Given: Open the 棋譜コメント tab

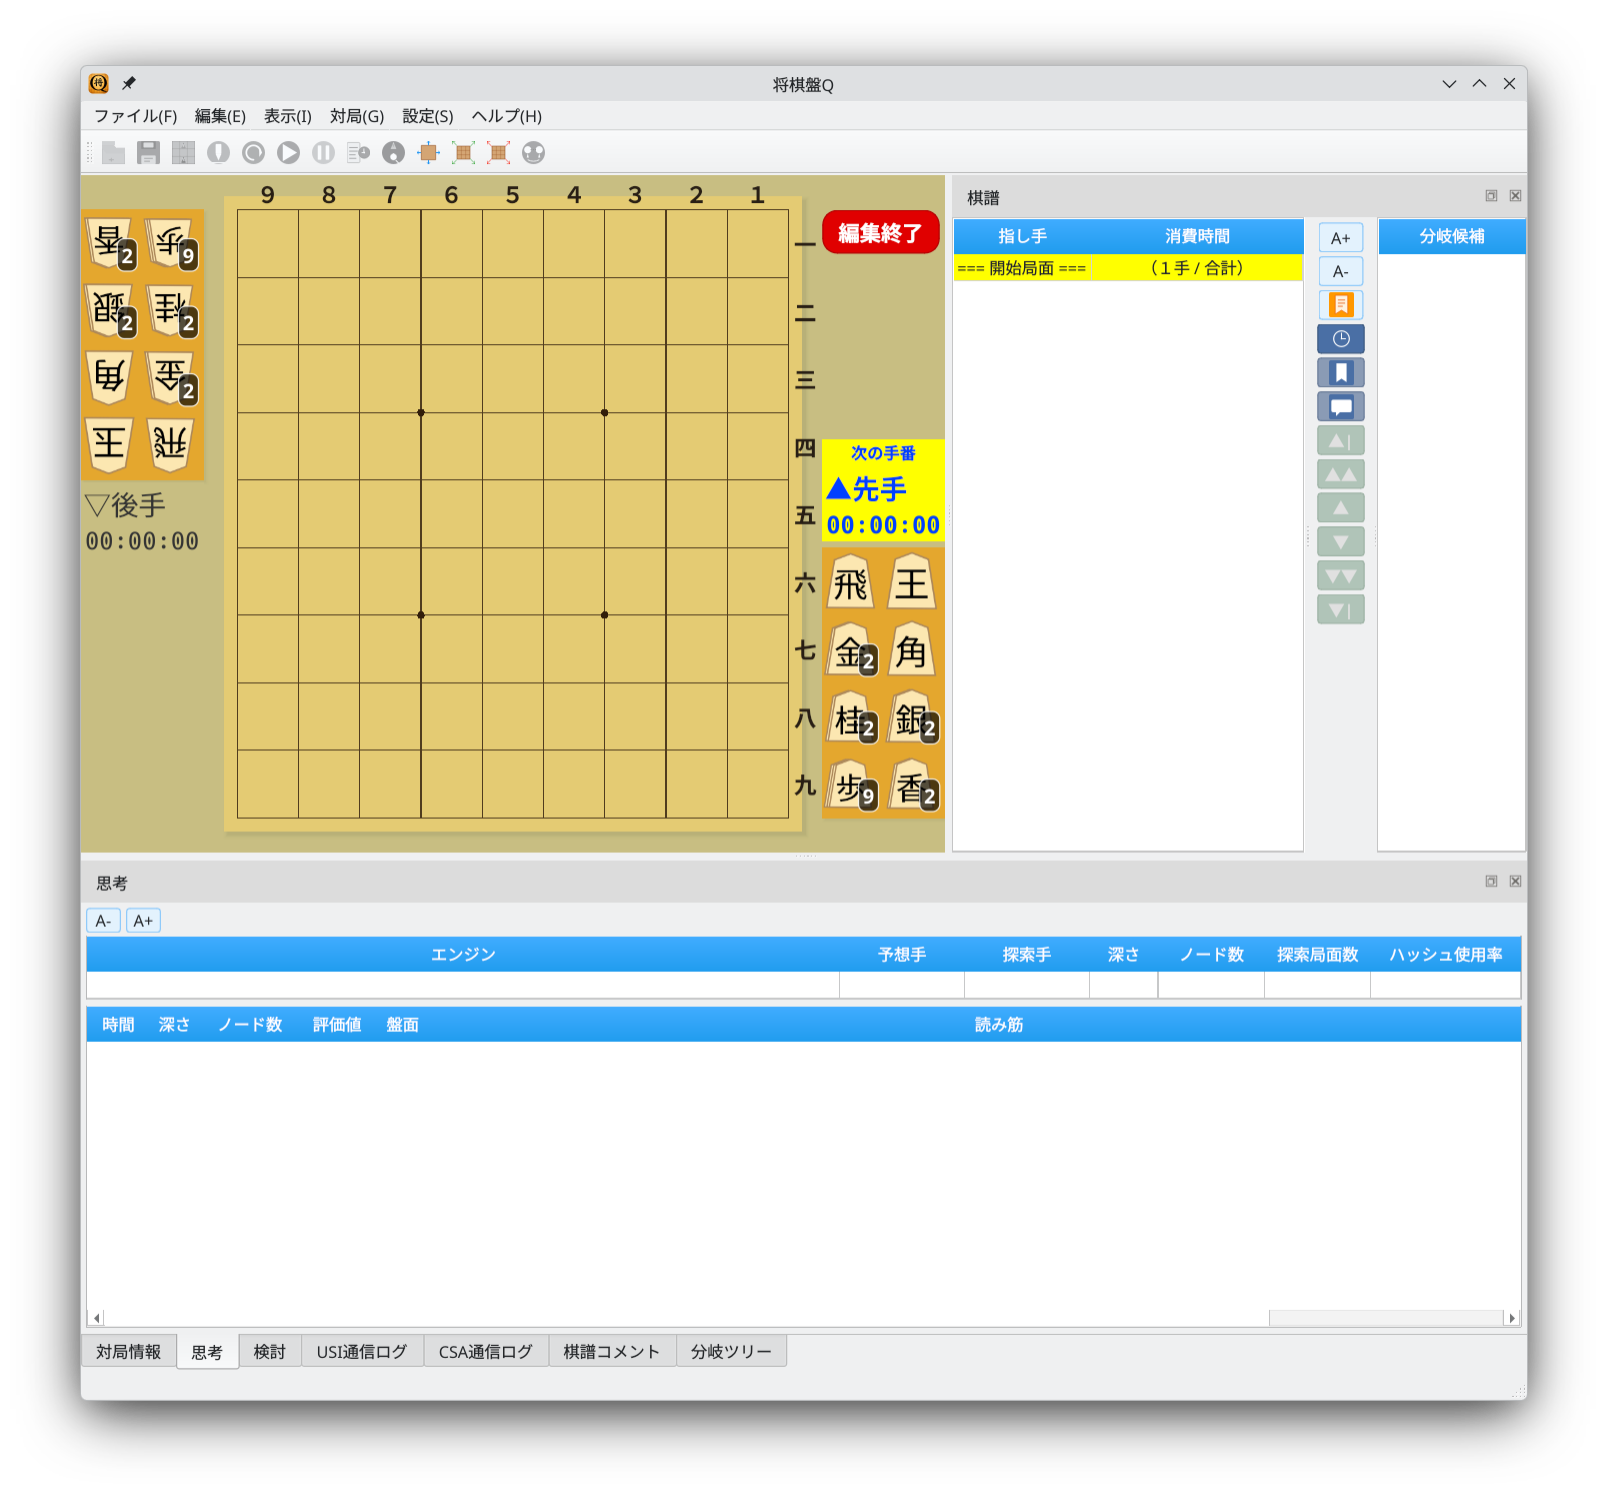Looking at the screenshot, I should pos(611,1352).
